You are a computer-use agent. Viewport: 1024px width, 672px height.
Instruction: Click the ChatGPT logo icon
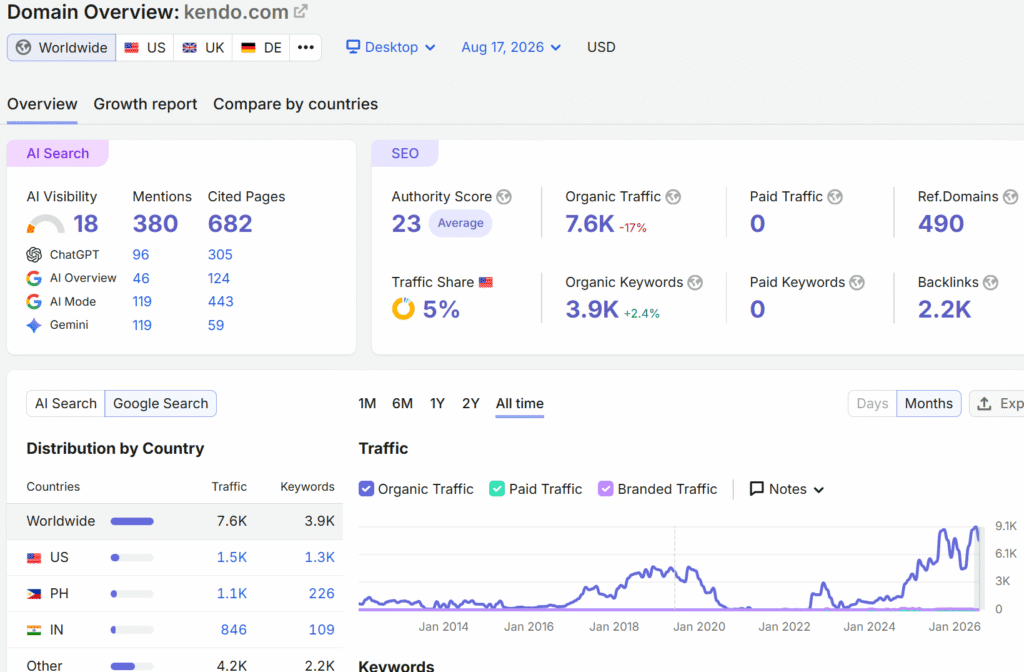34,255
